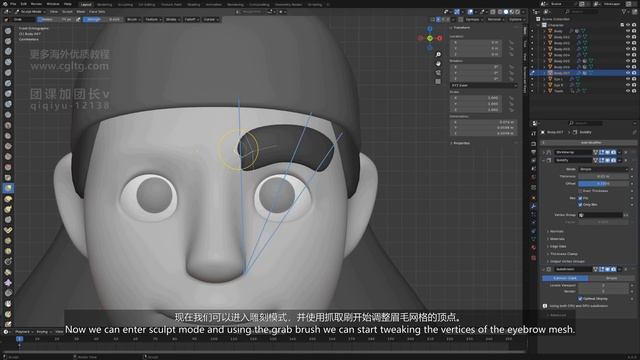Screen dimensions: 640x360
Task: Expand the Properties section in sidebar
Action: point(461,143)
